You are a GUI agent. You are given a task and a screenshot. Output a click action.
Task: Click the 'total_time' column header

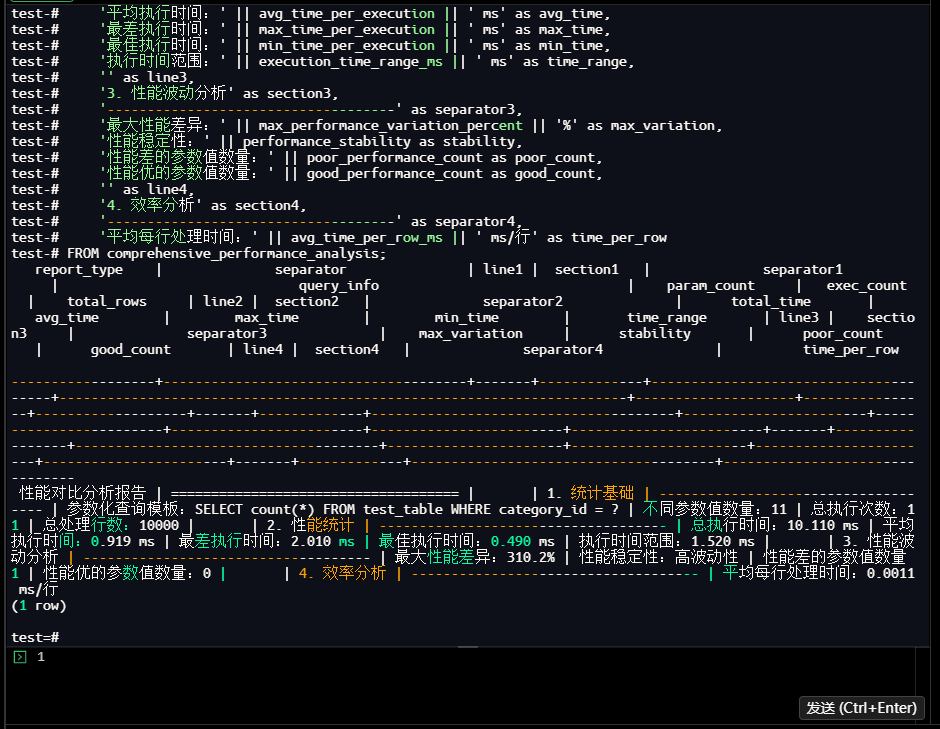click(x=771, y=302)
